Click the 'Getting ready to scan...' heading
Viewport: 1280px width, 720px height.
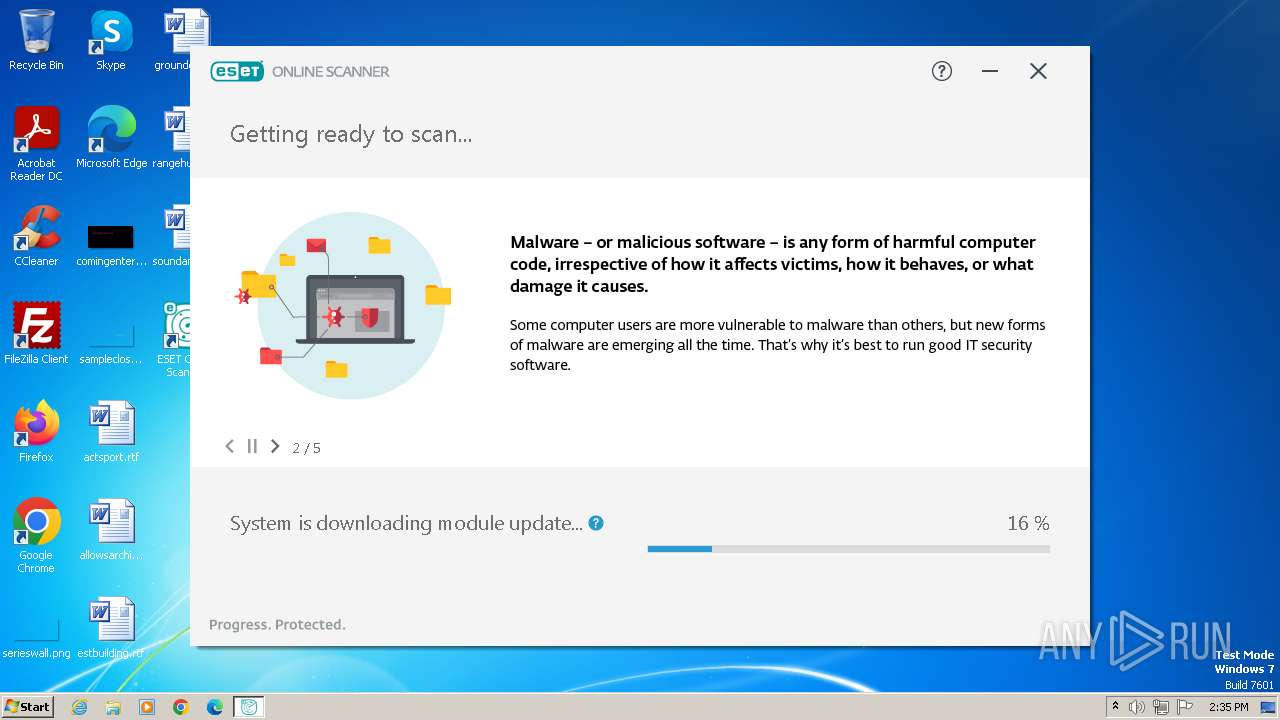(351, 134)
